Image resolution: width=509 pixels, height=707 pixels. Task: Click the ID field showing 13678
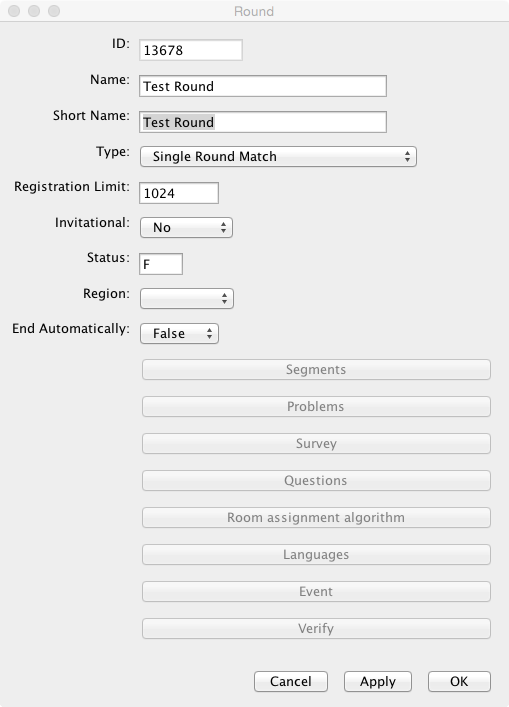click(191, 50)
